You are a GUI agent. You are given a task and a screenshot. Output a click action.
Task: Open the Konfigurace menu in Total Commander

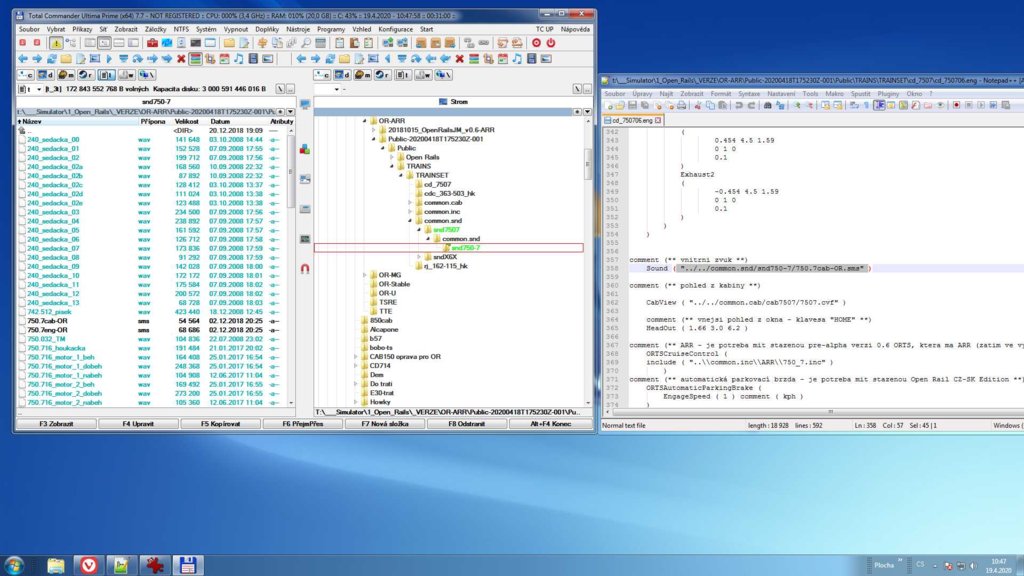[396, 30]
